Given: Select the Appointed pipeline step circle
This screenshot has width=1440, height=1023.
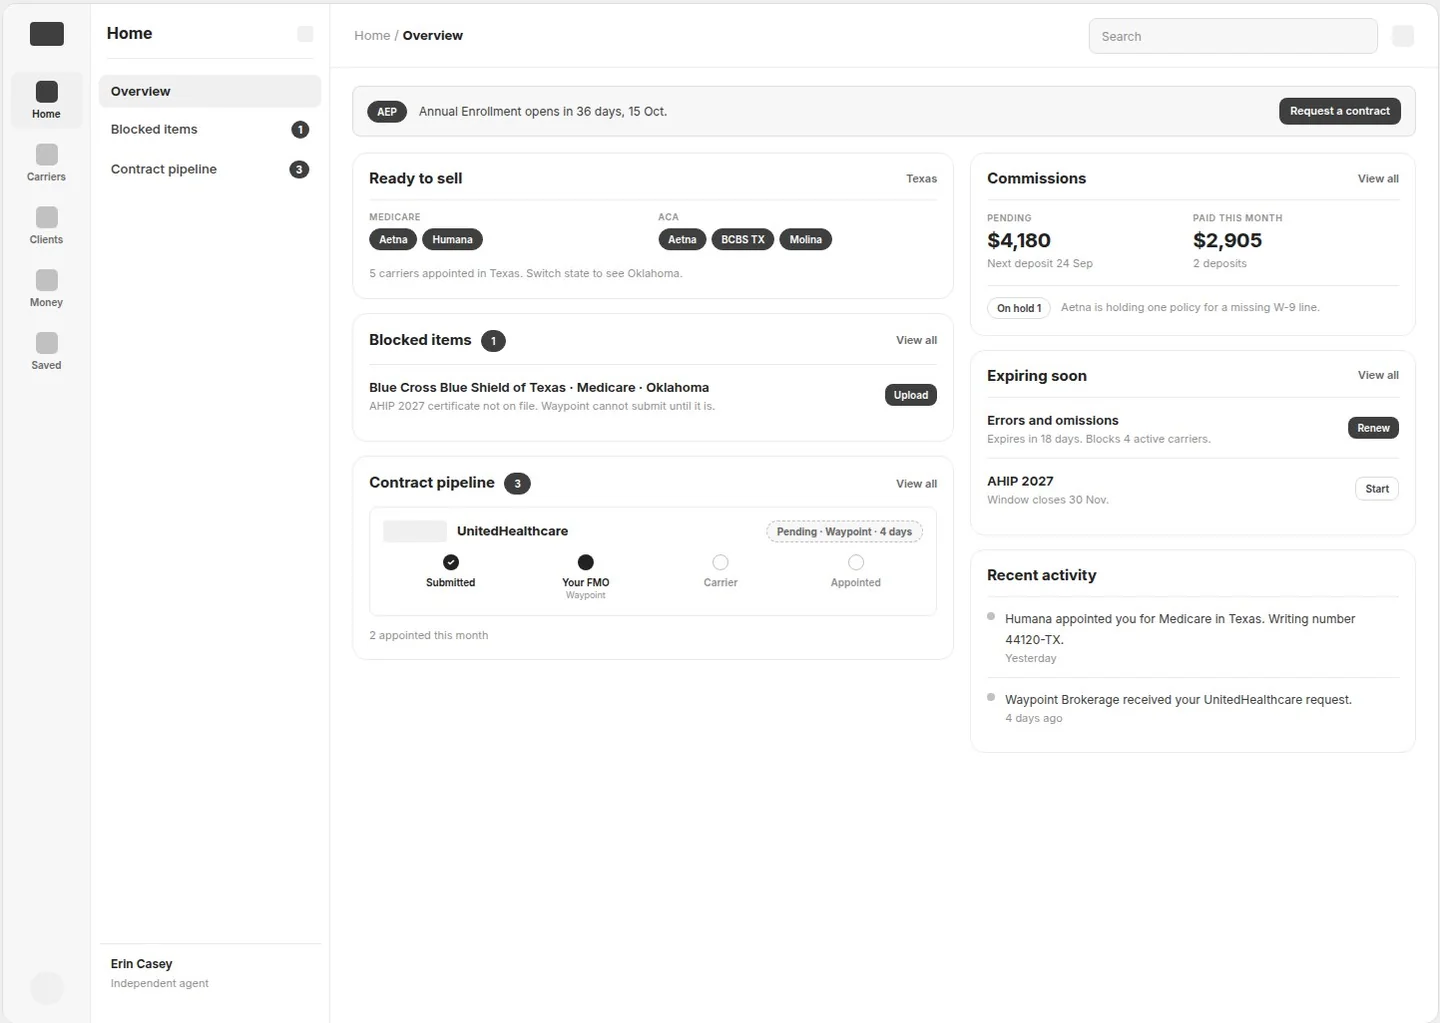Looking at the screenshot, I should pos(856,562).
